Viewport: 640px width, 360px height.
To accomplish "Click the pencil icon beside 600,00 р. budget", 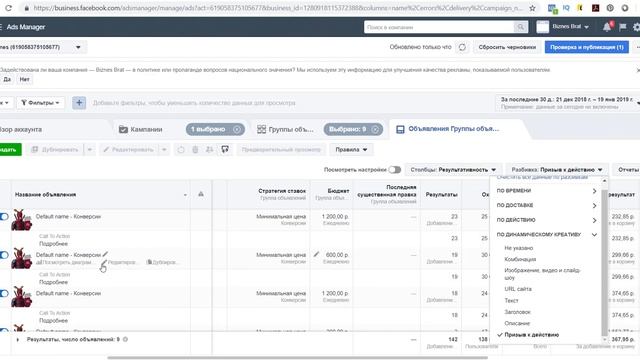I will [x=316, y=254].
